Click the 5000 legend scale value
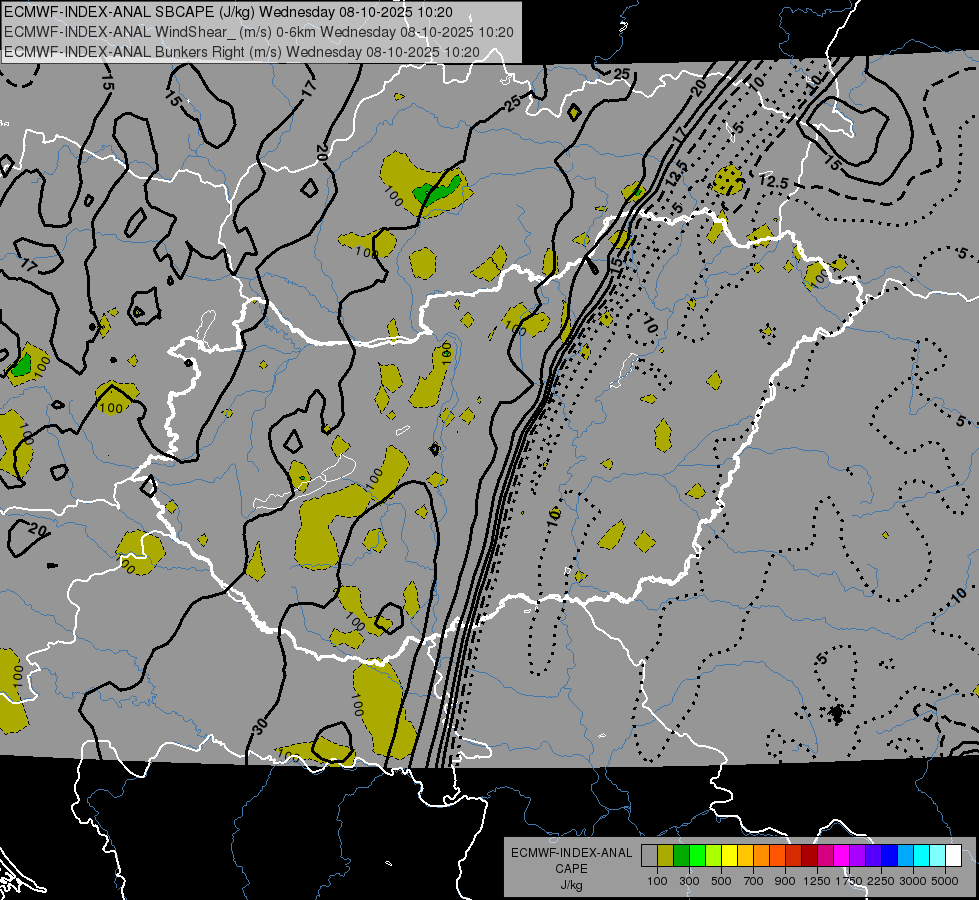The height and width of the screenshot is (900, 979). point(945,881)
